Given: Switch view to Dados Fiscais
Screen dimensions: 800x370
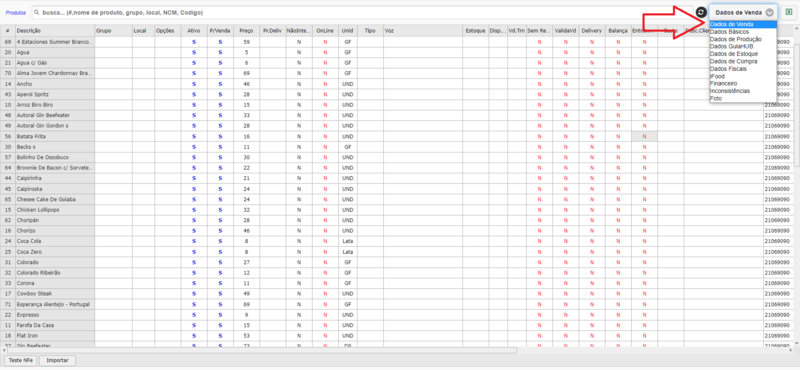Looking at the screenshot, I should click(x=743, y=68).
